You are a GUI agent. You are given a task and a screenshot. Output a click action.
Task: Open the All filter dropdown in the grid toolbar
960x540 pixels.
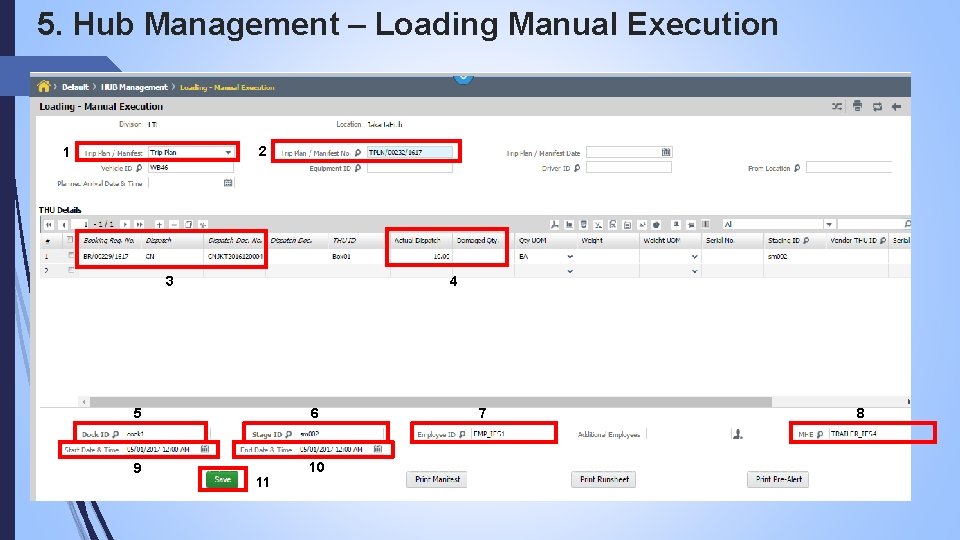(x=829, y=225)
